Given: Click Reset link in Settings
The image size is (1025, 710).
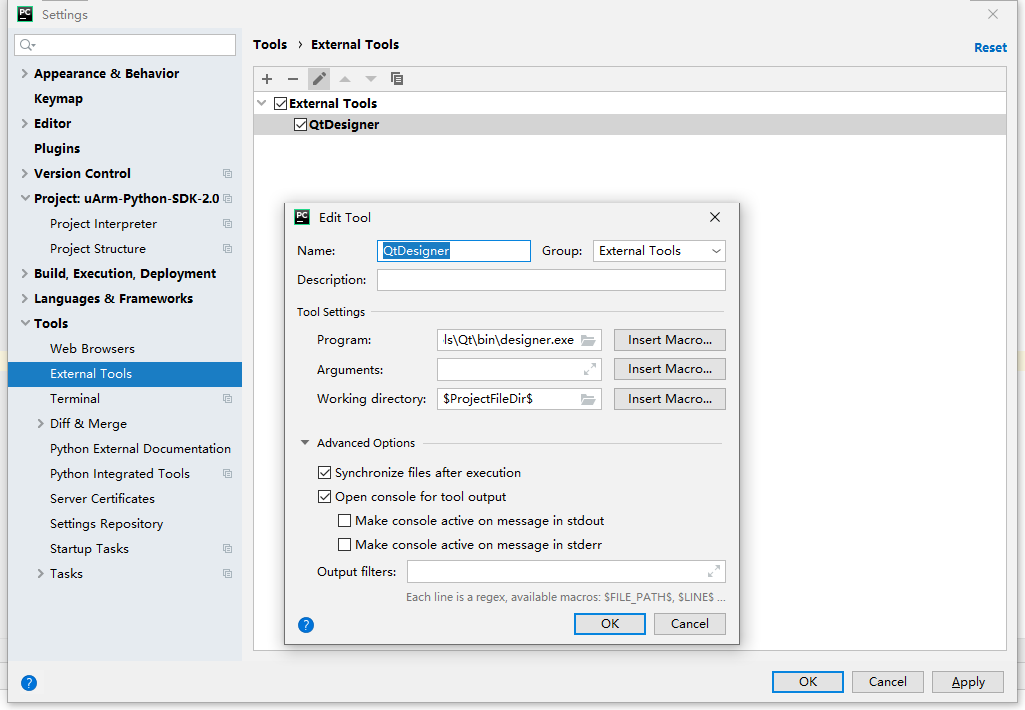Looking at the screenshot, I should pyautogui.click(x=990, y=48).
